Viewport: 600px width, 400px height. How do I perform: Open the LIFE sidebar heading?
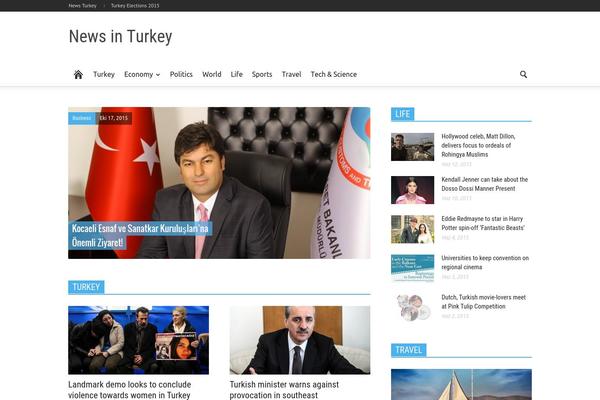tap(402, 114)
